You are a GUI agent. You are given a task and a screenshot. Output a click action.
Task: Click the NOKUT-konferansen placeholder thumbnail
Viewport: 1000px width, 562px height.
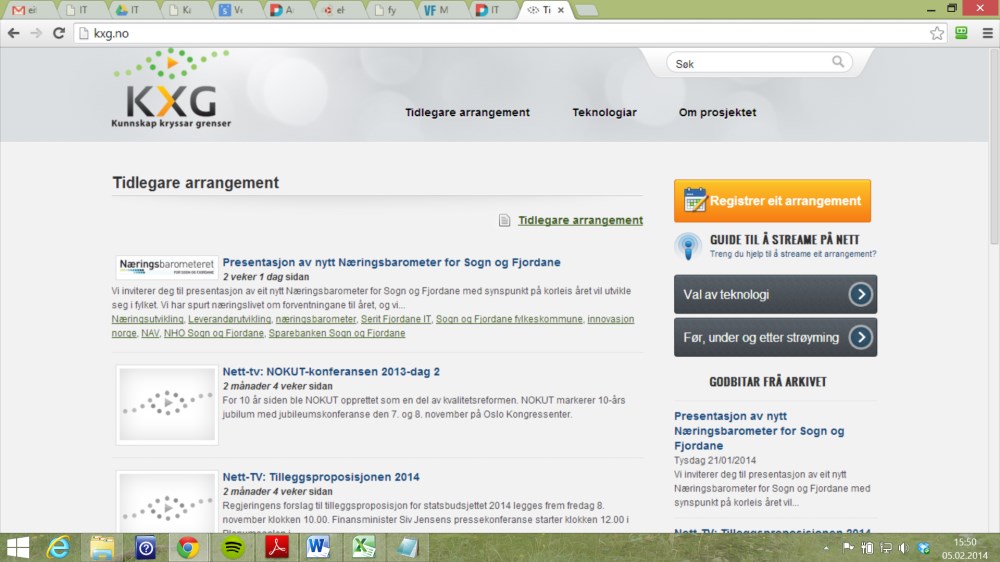[167, 404]
